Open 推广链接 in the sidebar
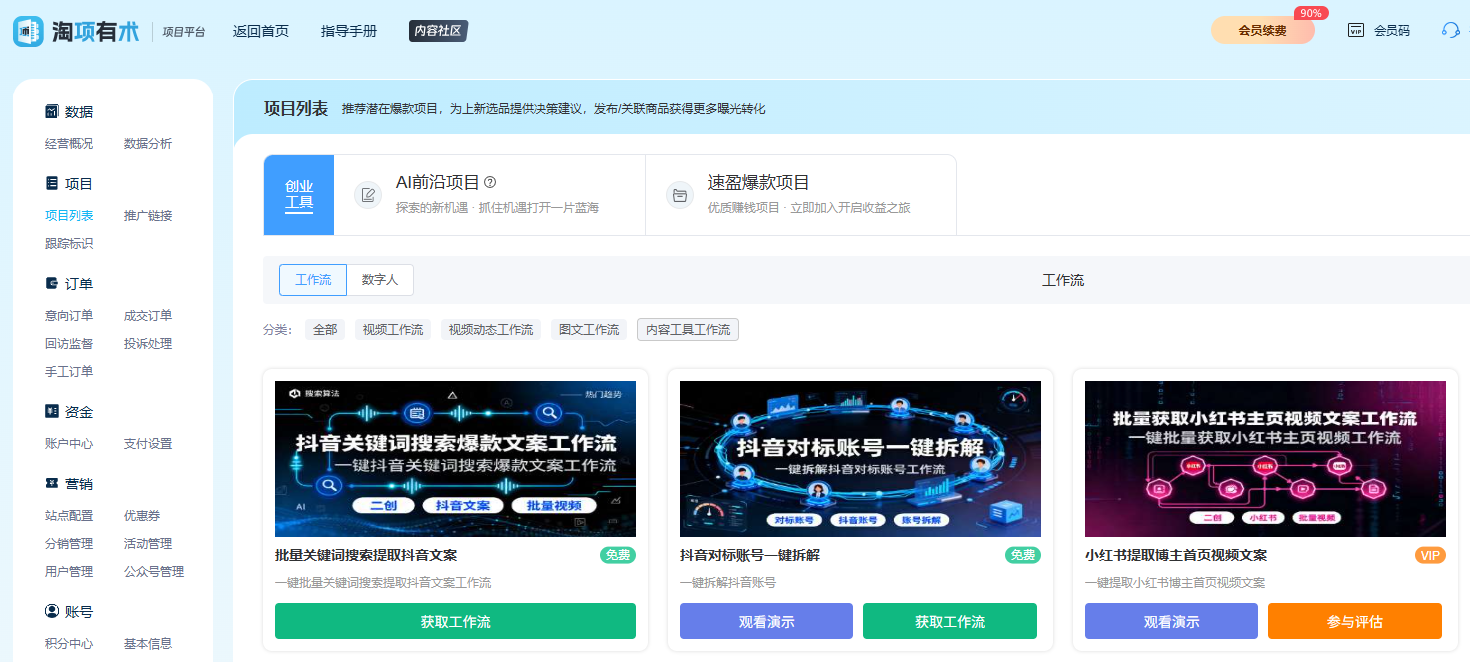Image resolution: width=1470 pixels, height=662 pixels. tap(148, 216)
